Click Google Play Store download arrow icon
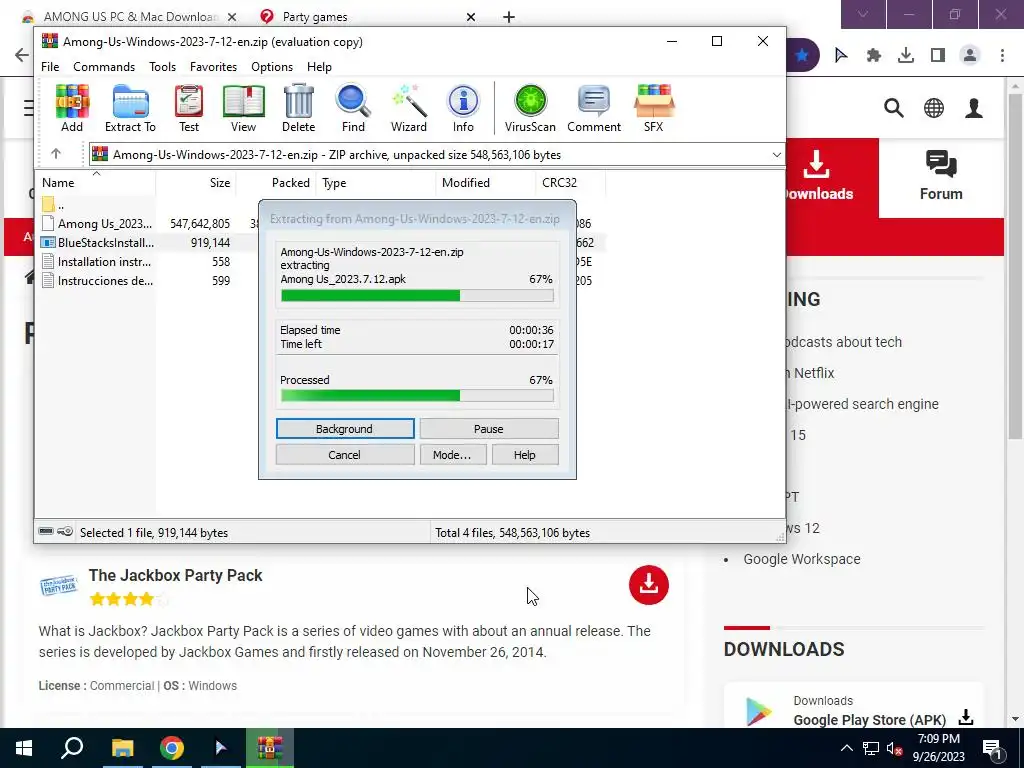This screenshot has height=768, width=1024. (x=966, y=718)
